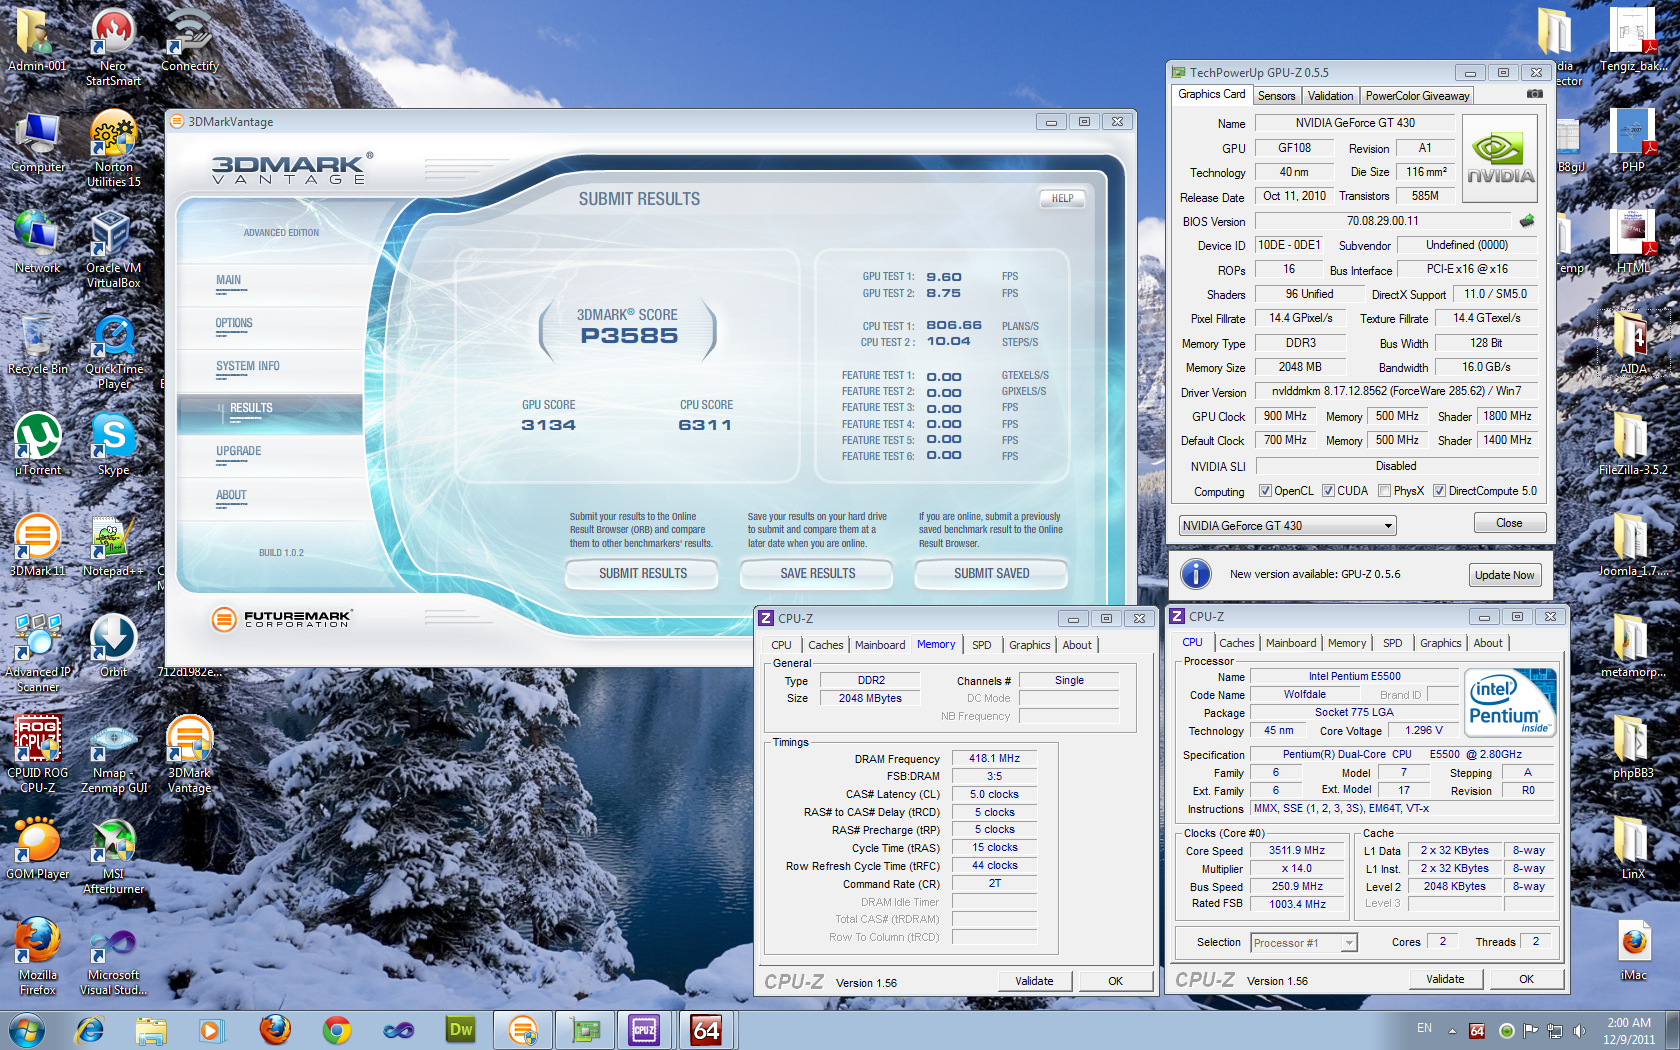Click the EN language indicator in taskbar

coord(1424,1028)
